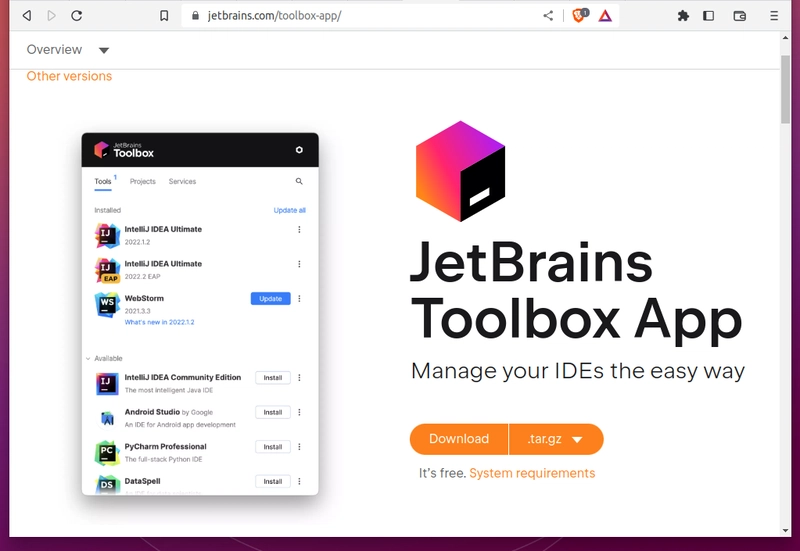
Task: Click the Brave Rewards triangle icon
Action: click(605, 16)
